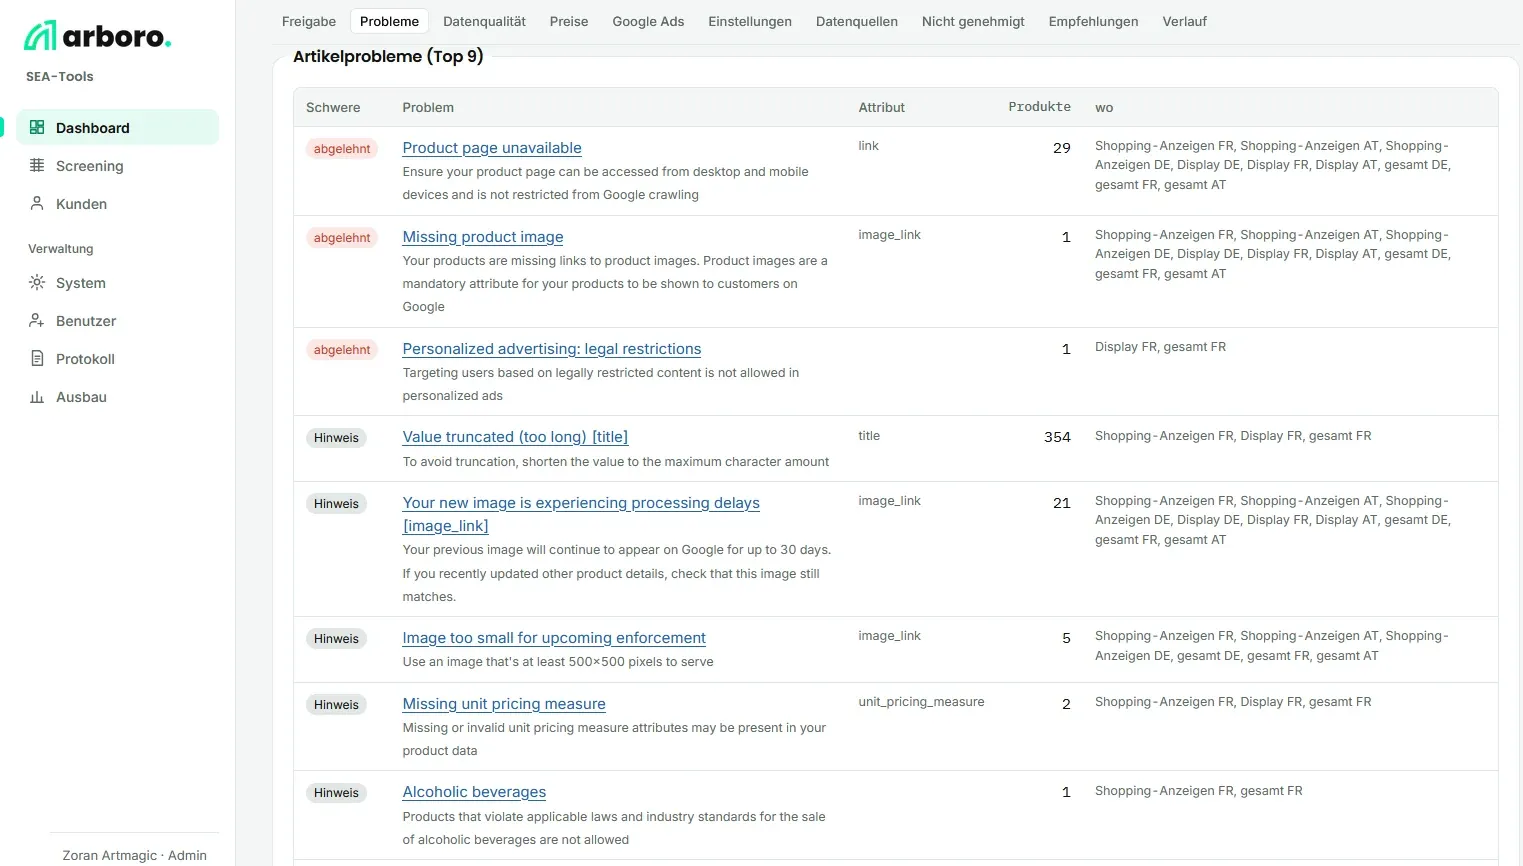Click the Ausbau chart icon
1523x866 pixels.
(x=37, y=396)
